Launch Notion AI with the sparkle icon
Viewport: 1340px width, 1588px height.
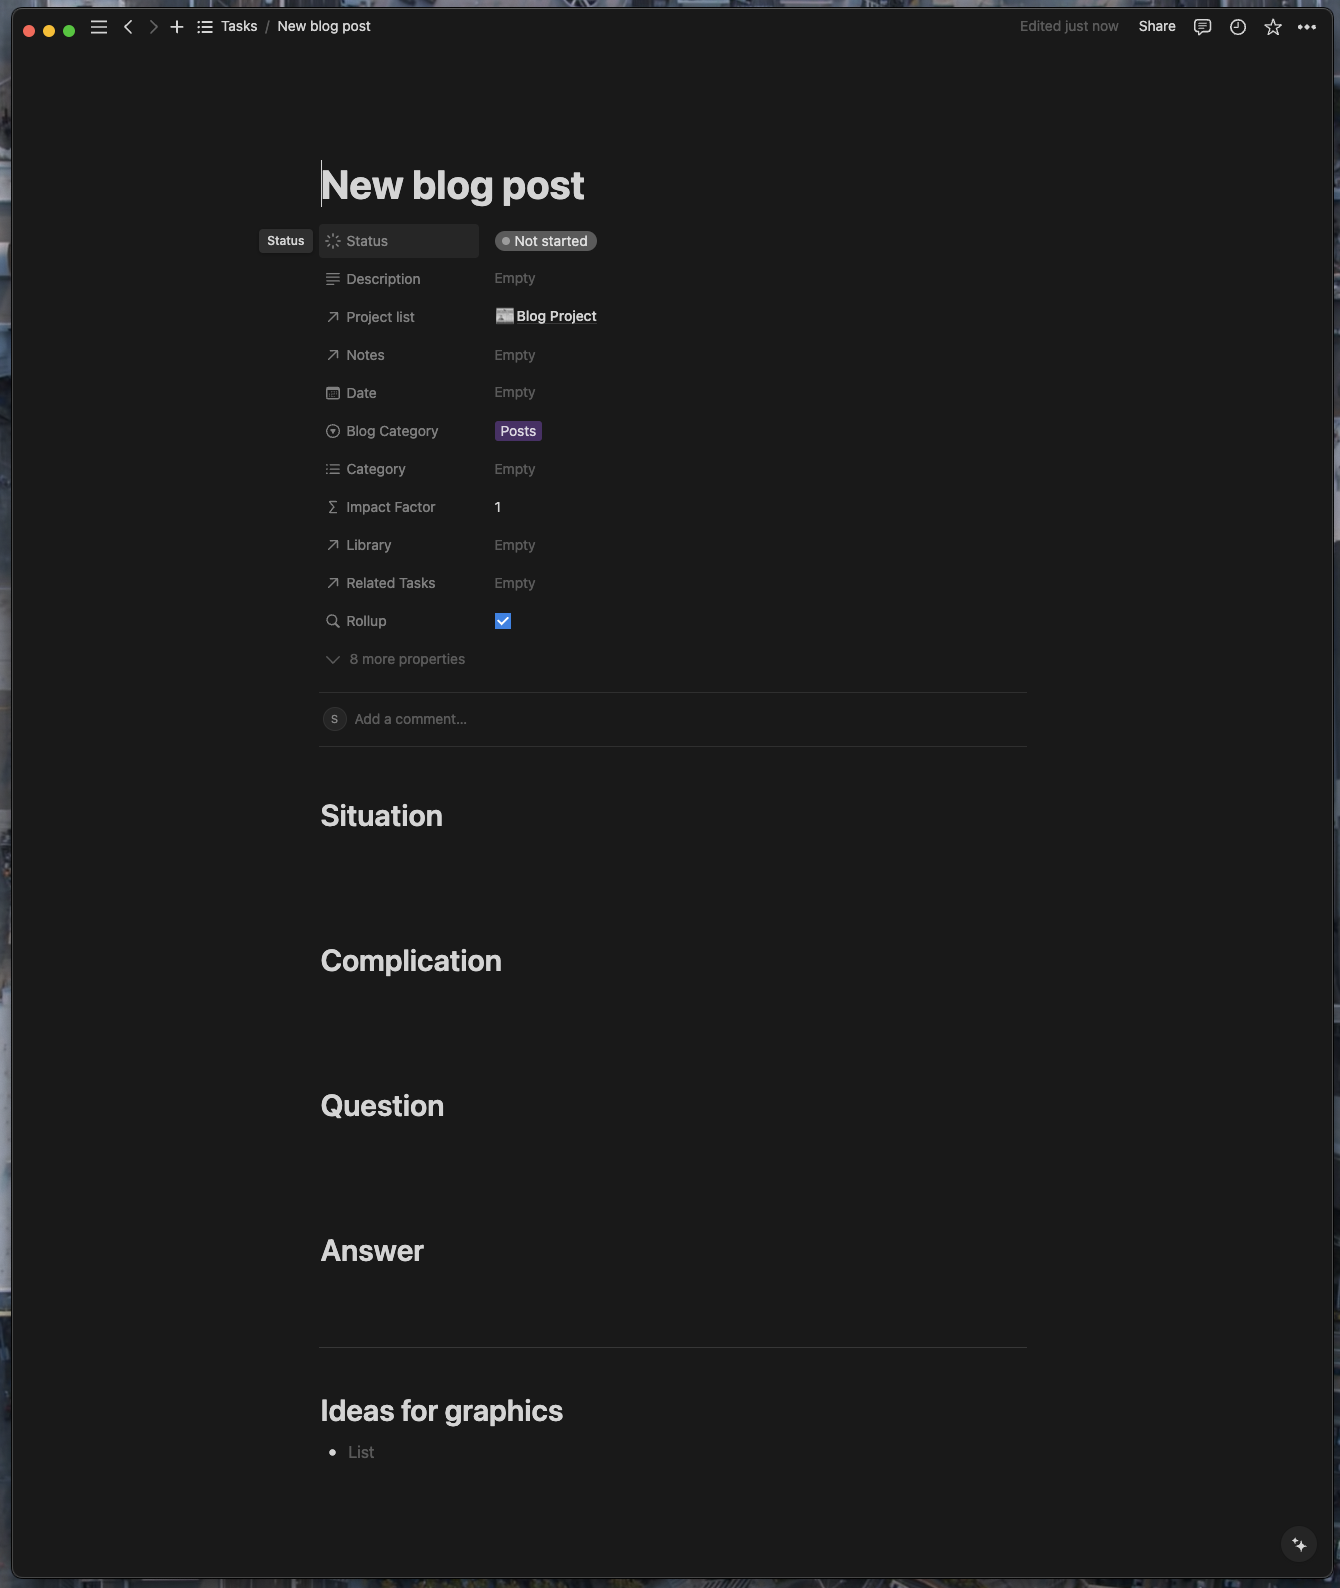pyautogui.click(x=1297, y=1544)
